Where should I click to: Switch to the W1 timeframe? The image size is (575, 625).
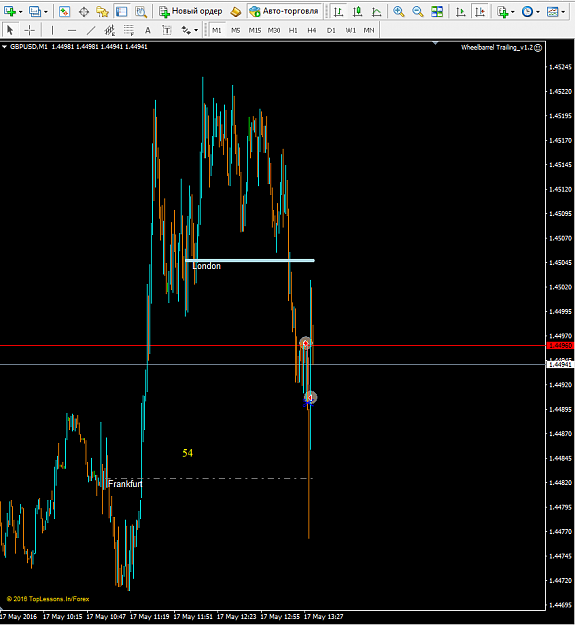350,30
